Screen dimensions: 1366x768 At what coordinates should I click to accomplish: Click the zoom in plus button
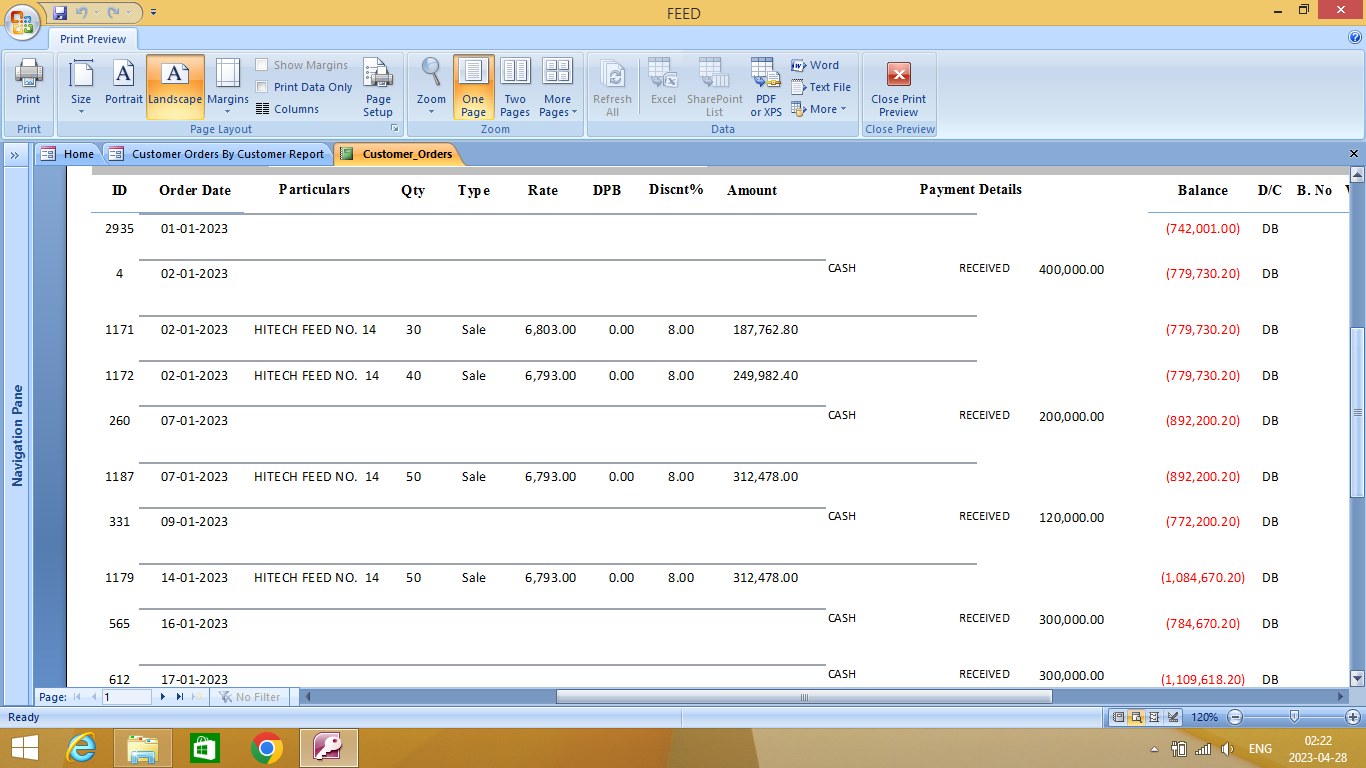[x=1353, y=717]
